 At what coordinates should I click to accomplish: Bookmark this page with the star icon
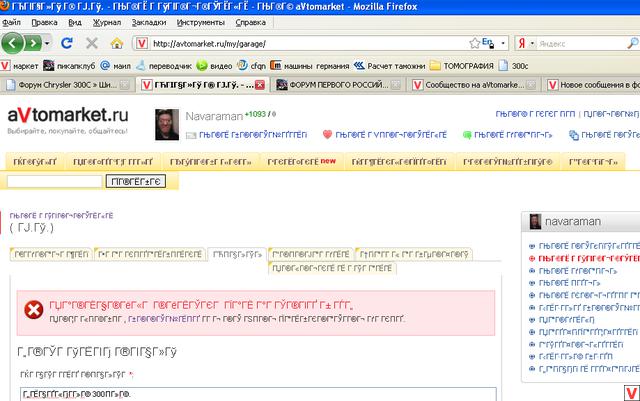[474, 43]
